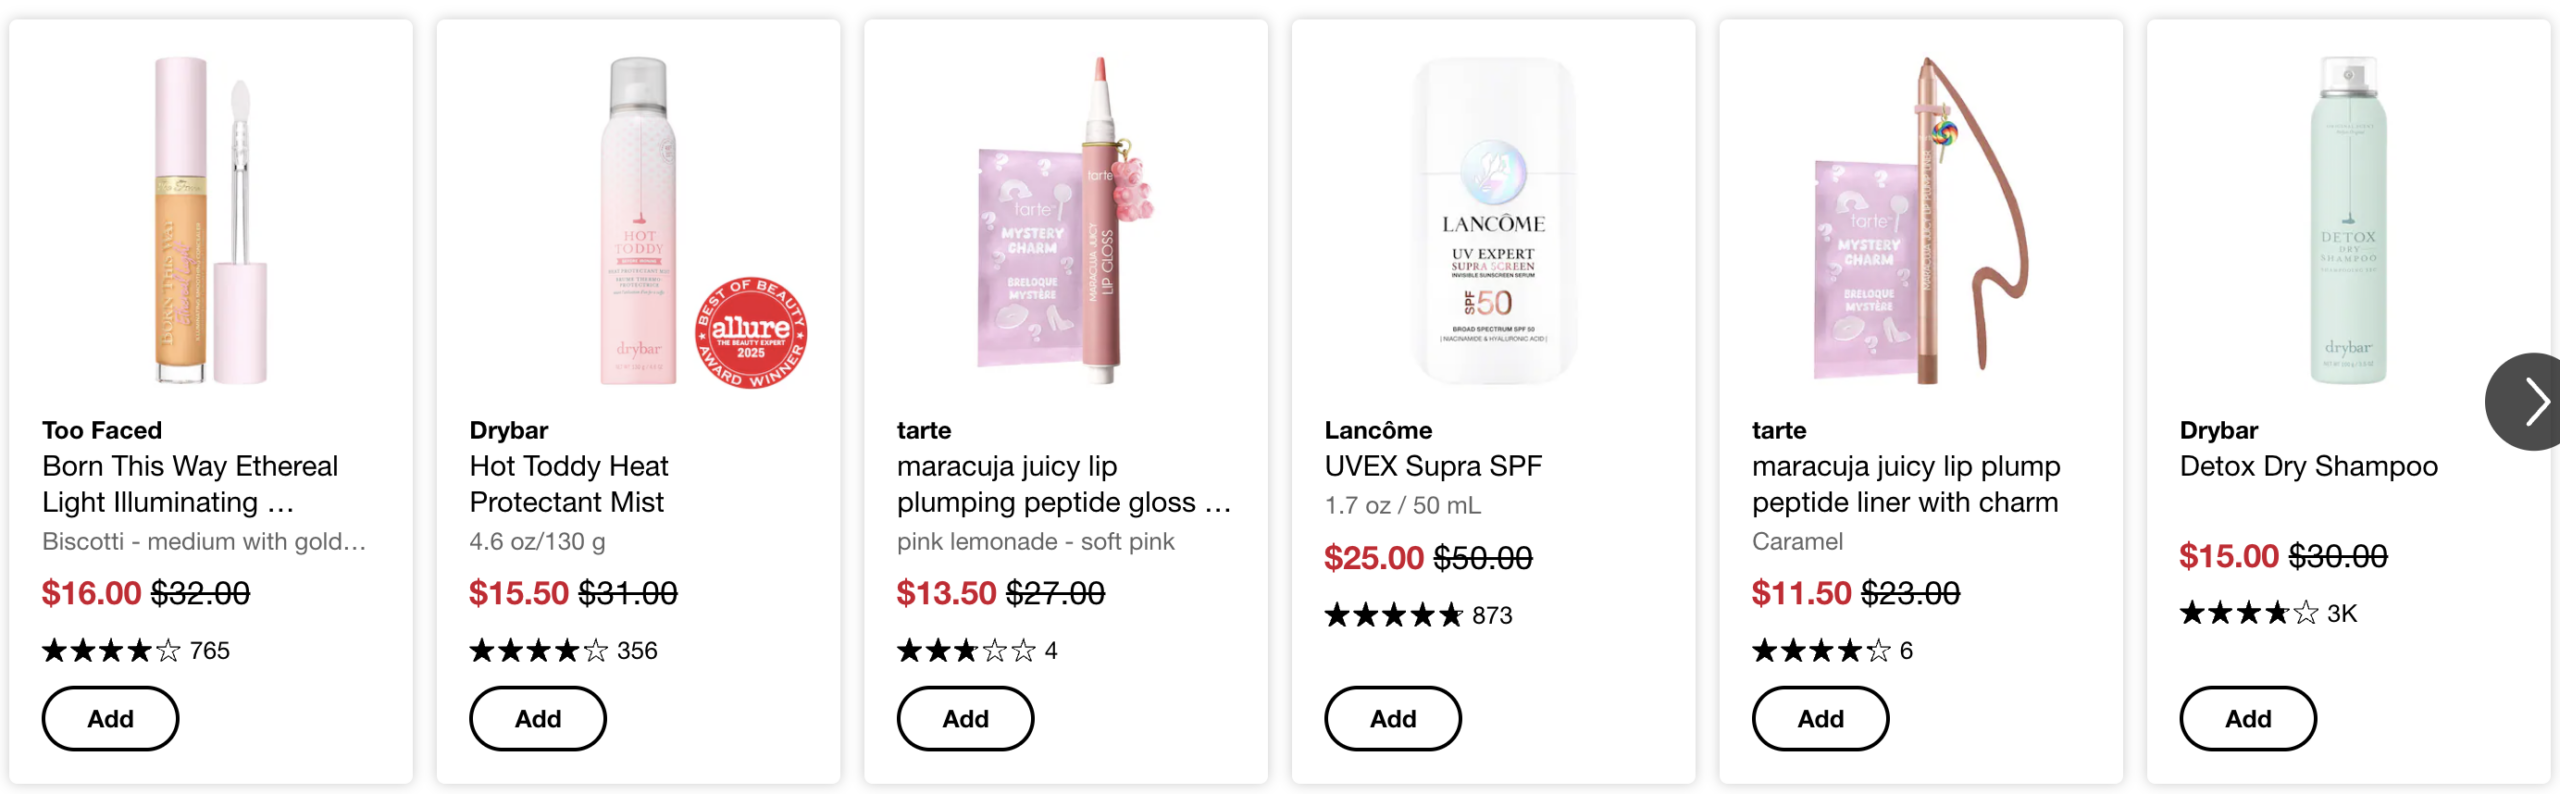
Task: Open Hot Toddy Heat Protectant Mist link
Action: [568, 484]
